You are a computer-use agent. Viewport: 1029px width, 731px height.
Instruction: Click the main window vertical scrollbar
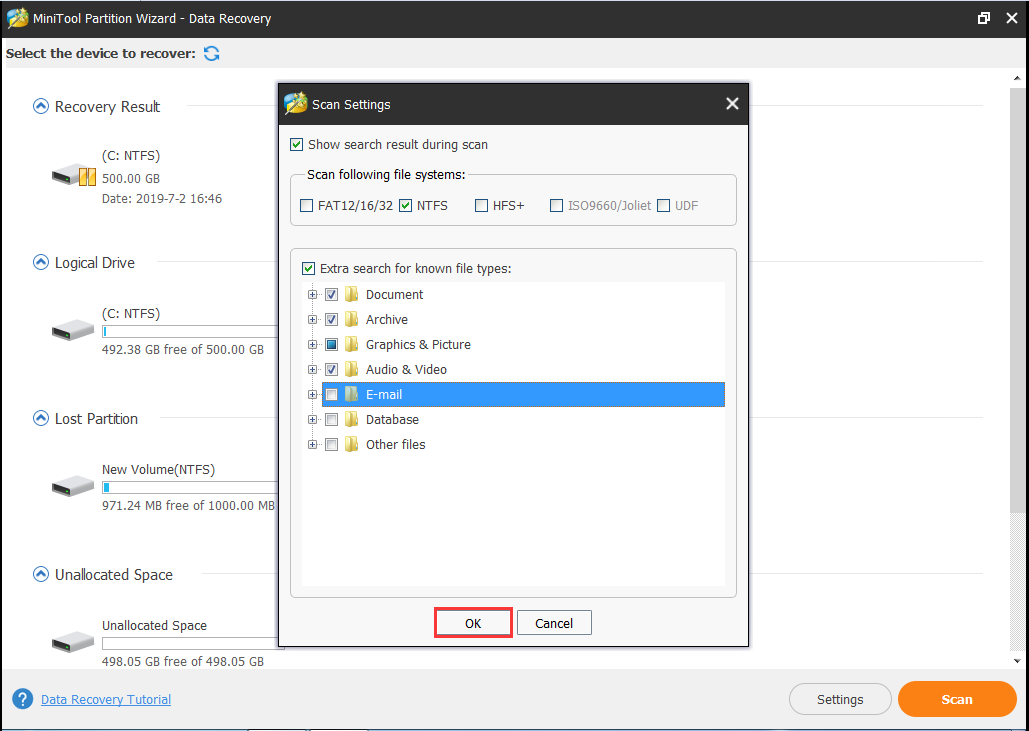1017,299
